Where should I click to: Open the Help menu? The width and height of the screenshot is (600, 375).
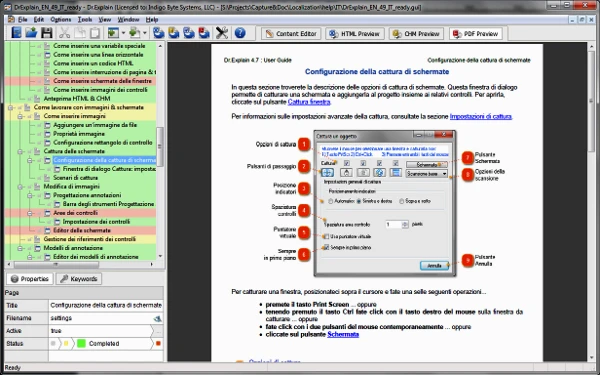click(x=152, y=20)
